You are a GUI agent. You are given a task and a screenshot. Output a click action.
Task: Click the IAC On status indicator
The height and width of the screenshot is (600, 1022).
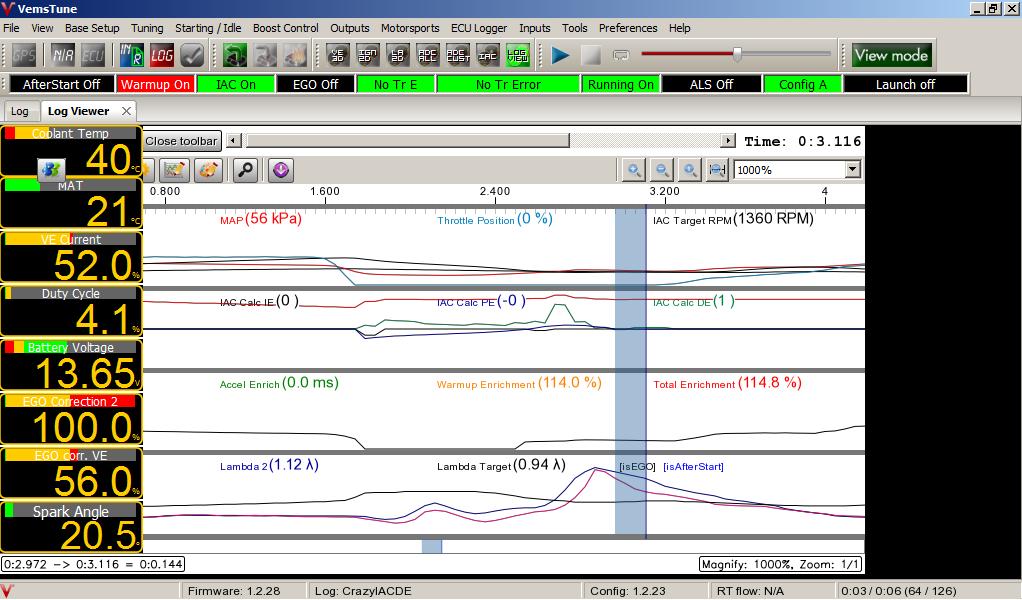(x=236, y=84)
